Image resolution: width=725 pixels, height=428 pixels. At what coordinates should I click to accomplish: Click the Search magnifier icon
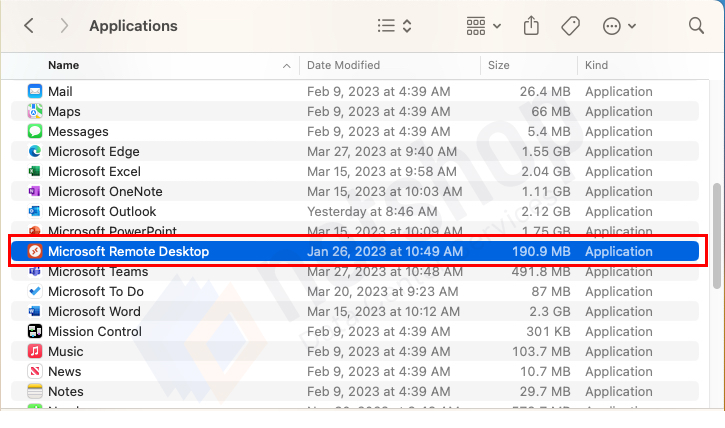coord(696,26)
